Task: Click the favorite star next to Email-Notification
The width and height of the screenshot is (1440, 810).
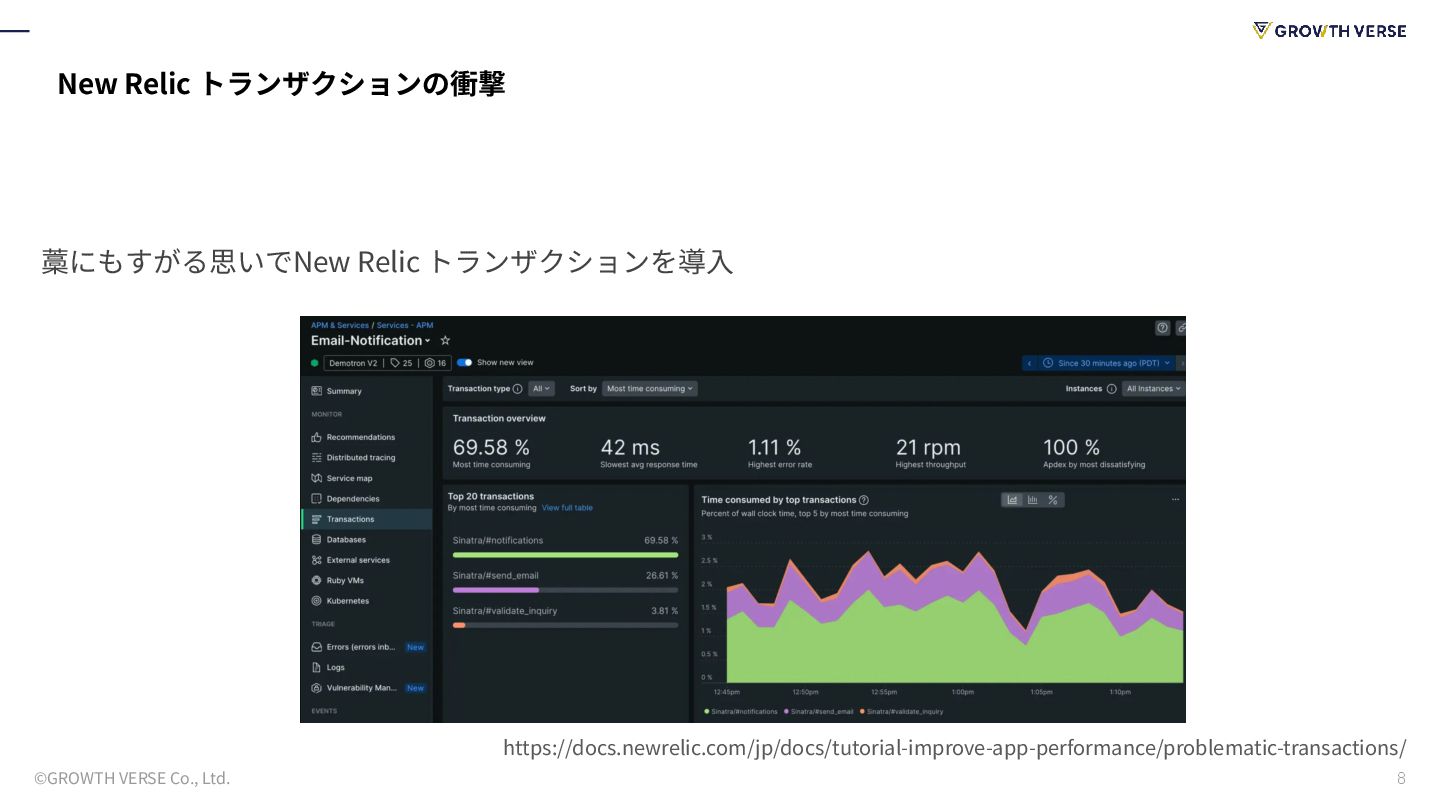Action: pyautogui.click(x=445, y=340)
